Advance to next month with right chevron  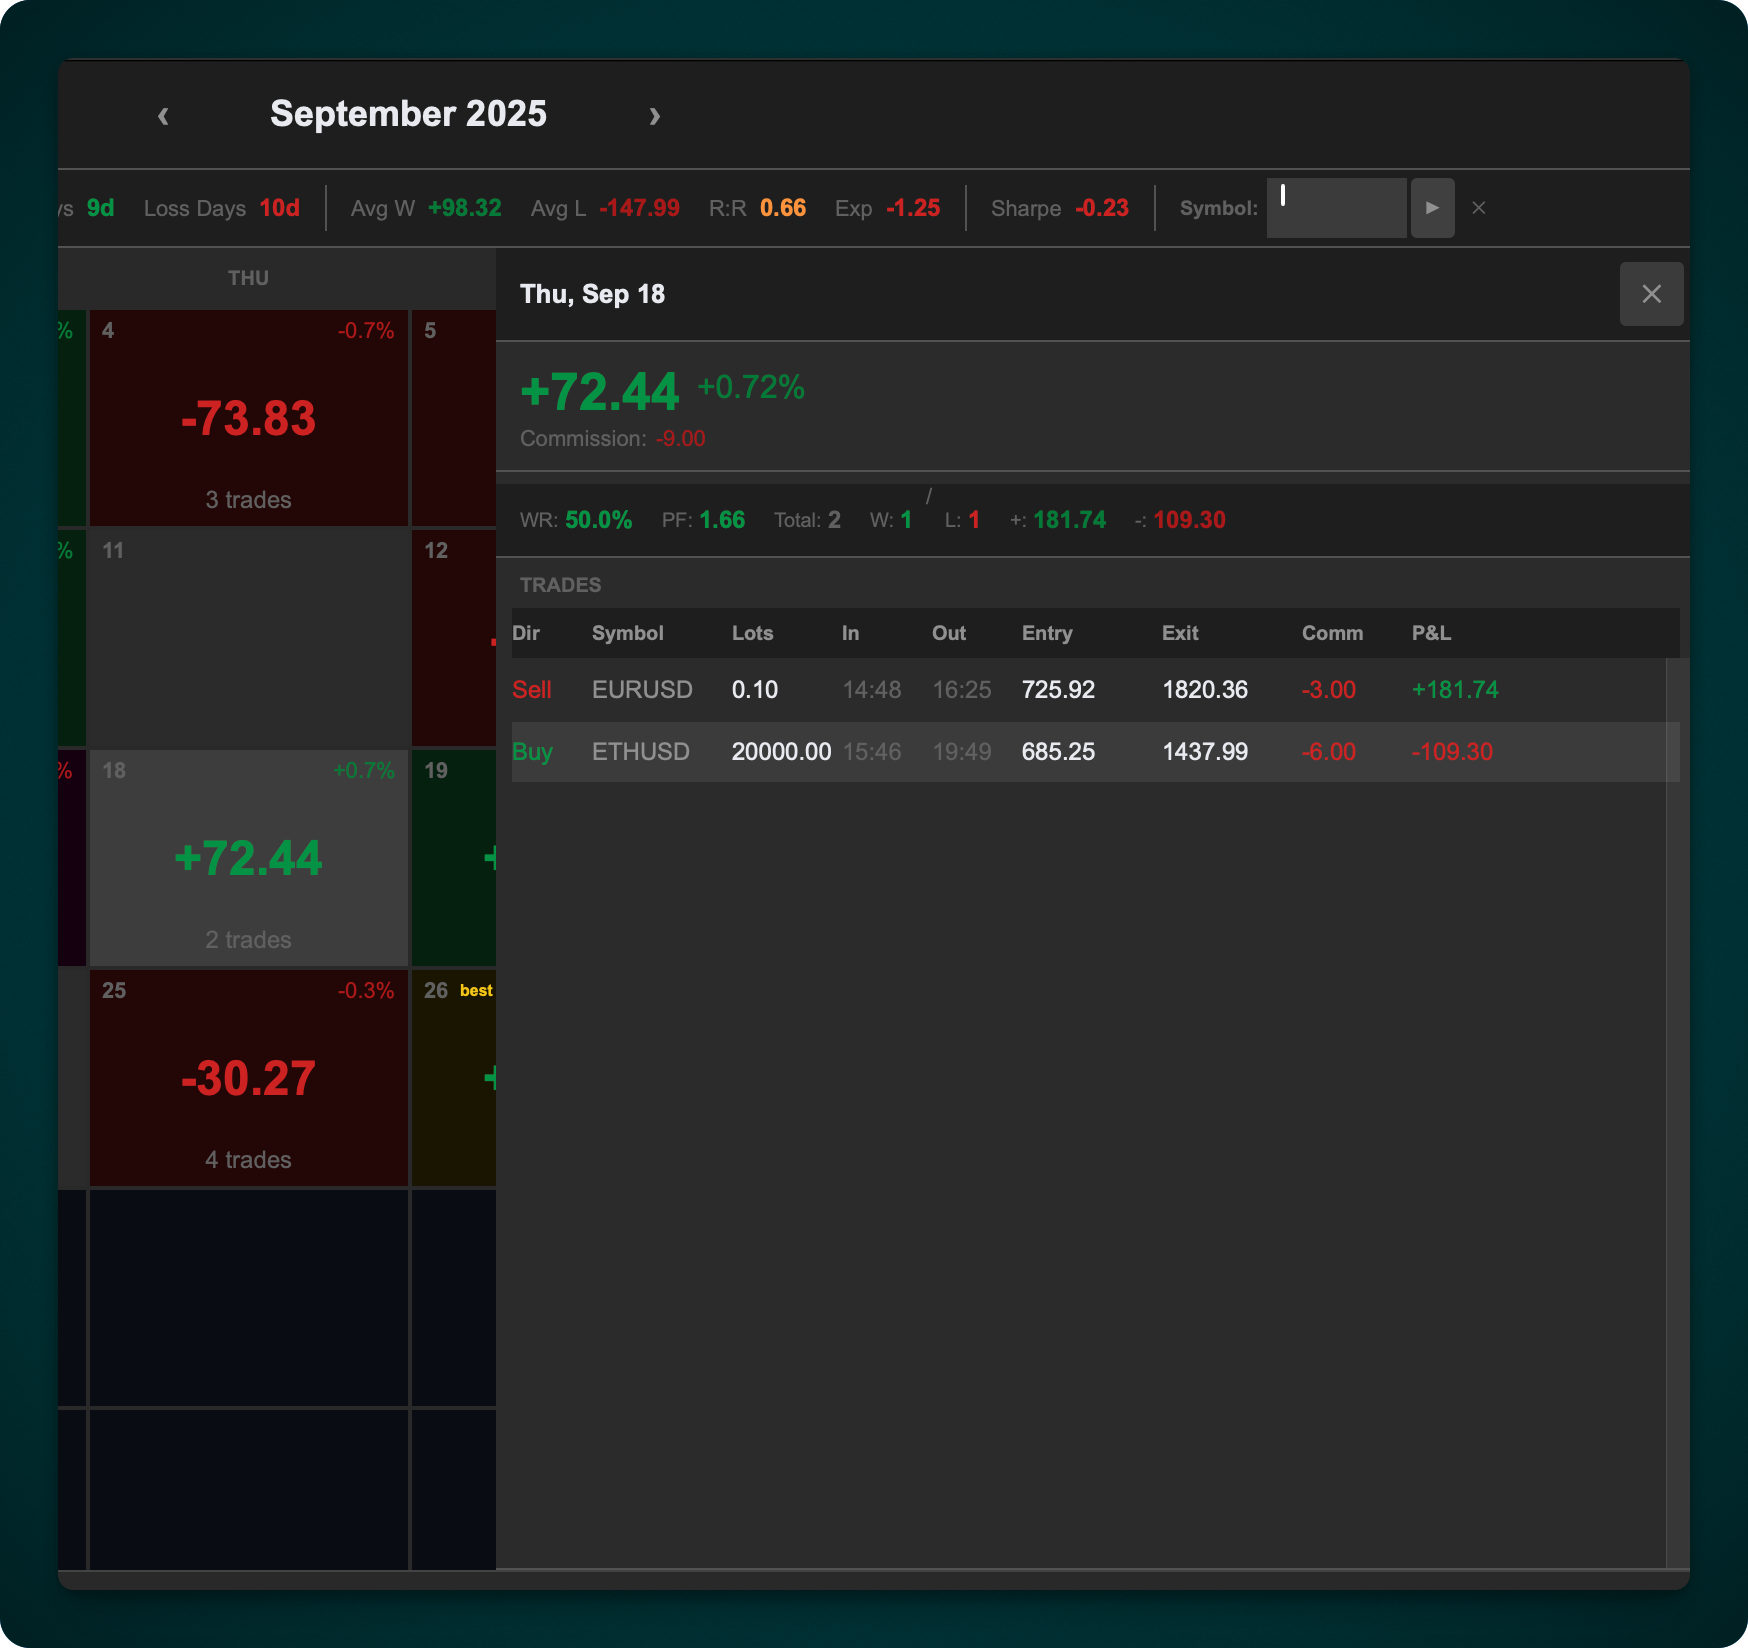click(x=655, y=115)
